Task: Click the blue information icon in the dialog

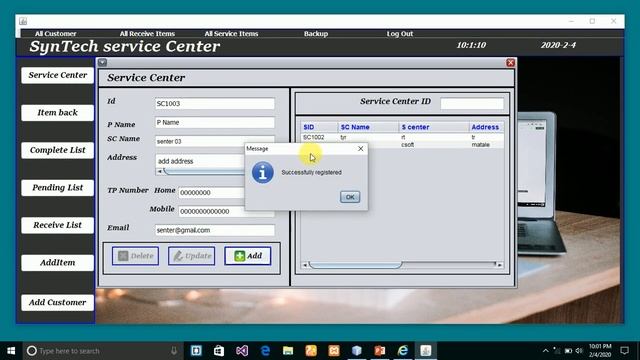Action: point(262,172)
